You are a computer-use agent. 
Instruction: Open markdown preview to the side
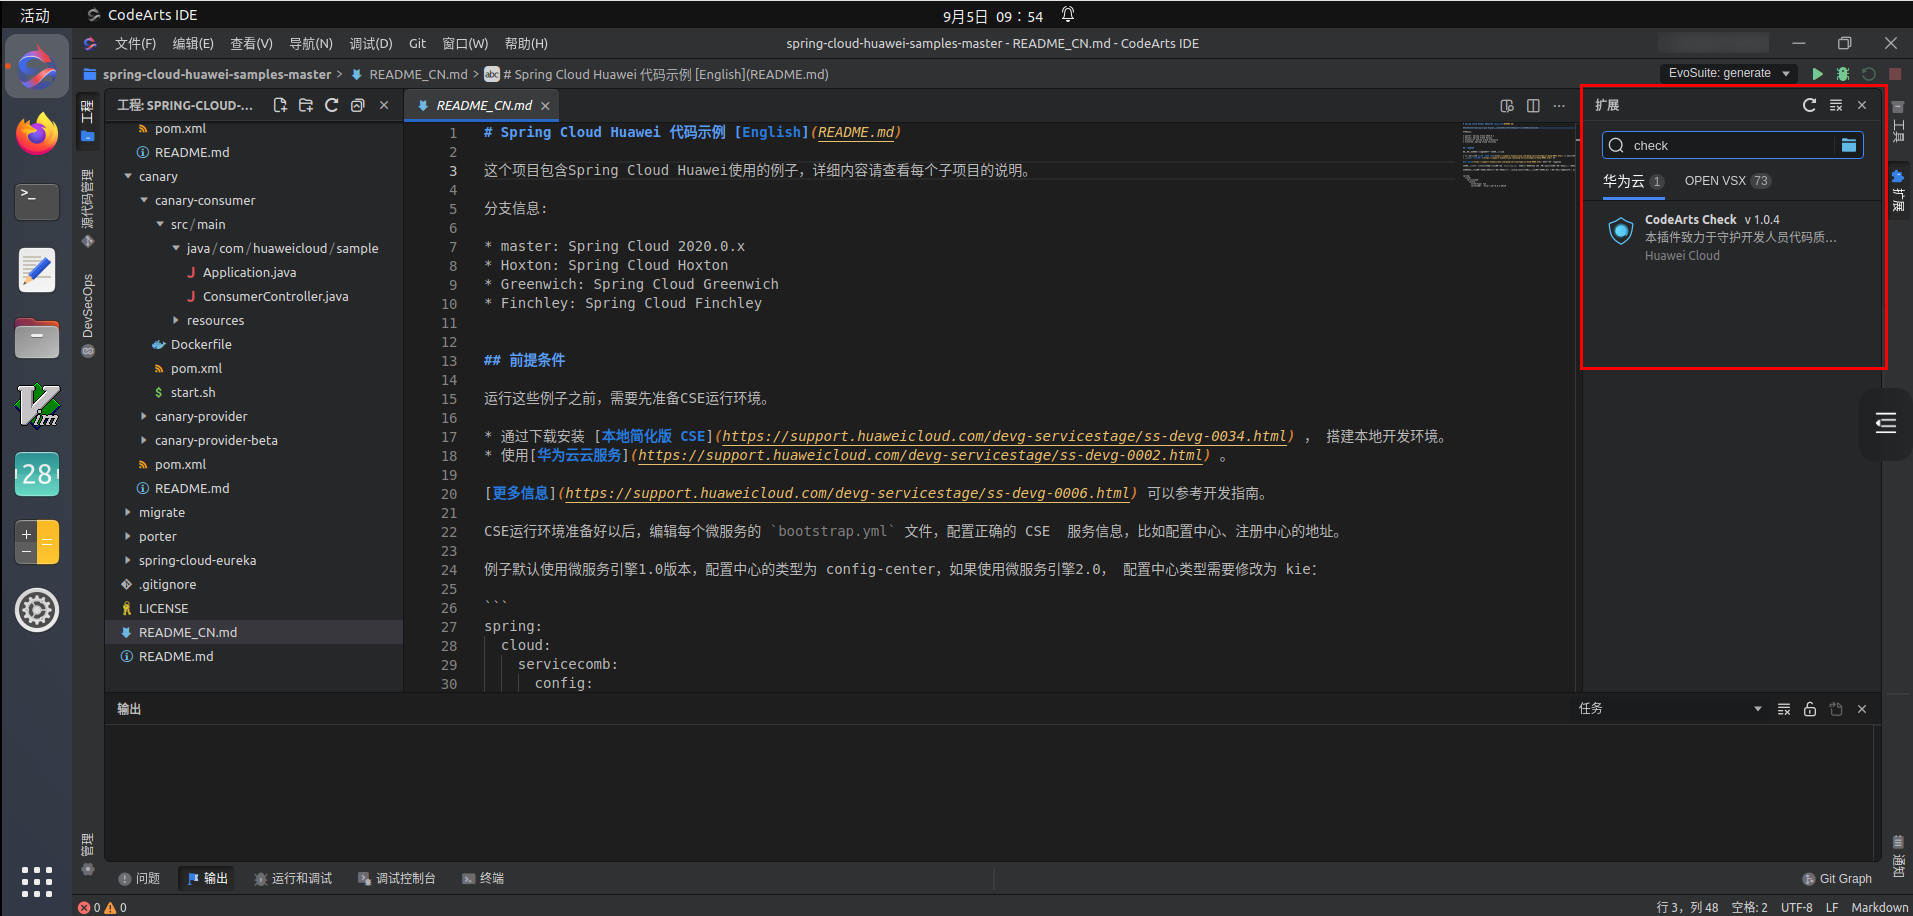pyautogui.click(x=1507, y=105)
